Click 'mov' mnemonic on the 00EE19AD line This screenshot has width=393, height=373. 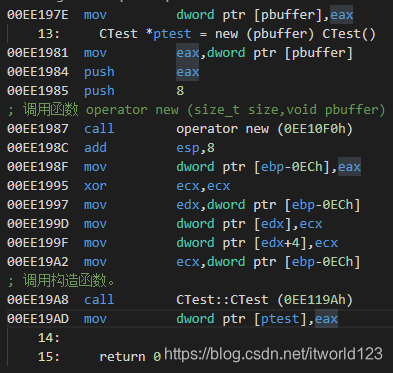(x=95, y=319)
